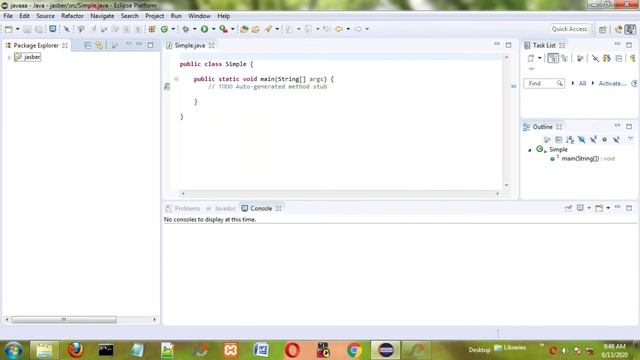Viewport: 640px width, 360px height.
Task: Open the New Java Class dropdown arrow
Action: pyautogui.click(x=173, y=29)
